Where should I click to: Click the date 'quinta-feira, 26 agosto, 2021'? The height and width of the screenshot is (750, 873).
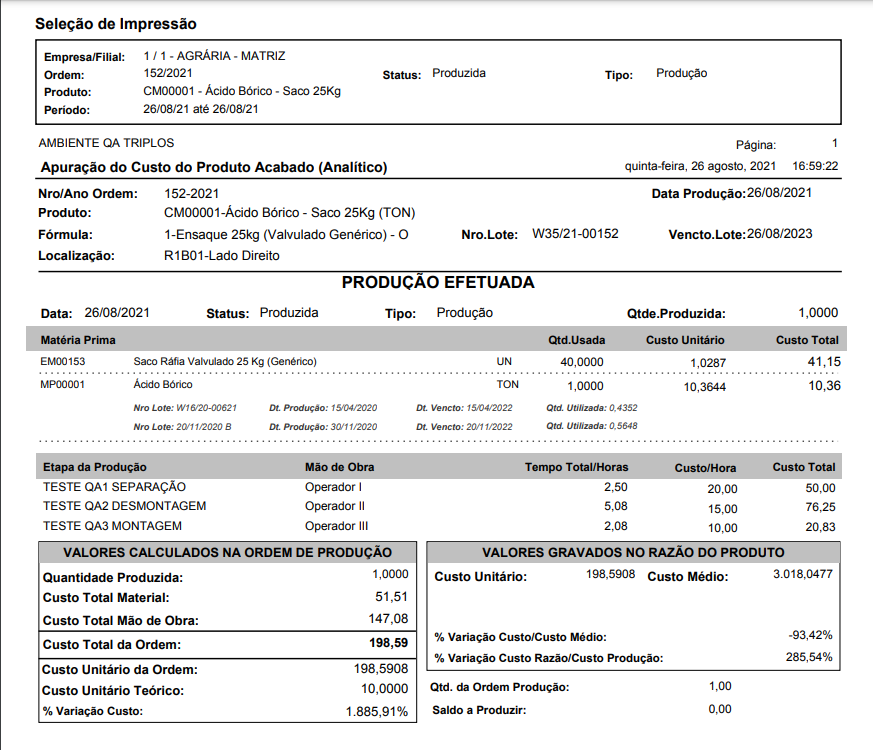click(x=700, y=166)
